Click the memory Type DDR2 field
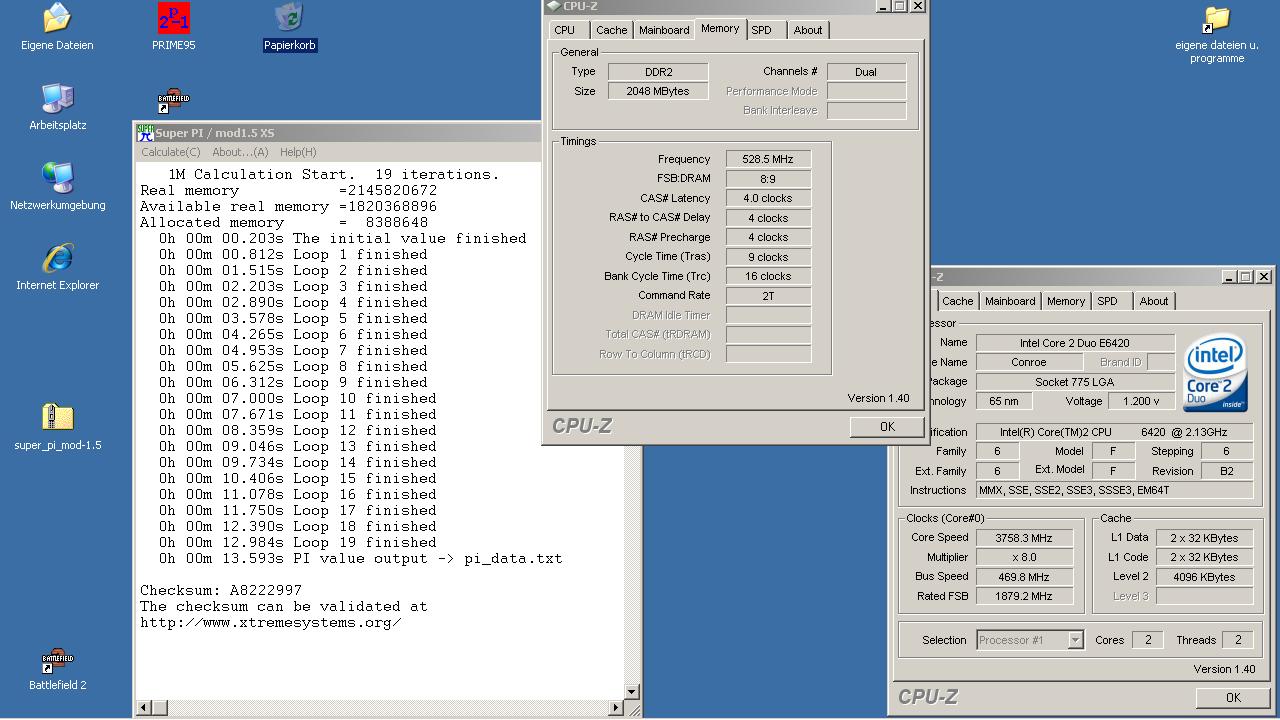 tap(658, 72)
